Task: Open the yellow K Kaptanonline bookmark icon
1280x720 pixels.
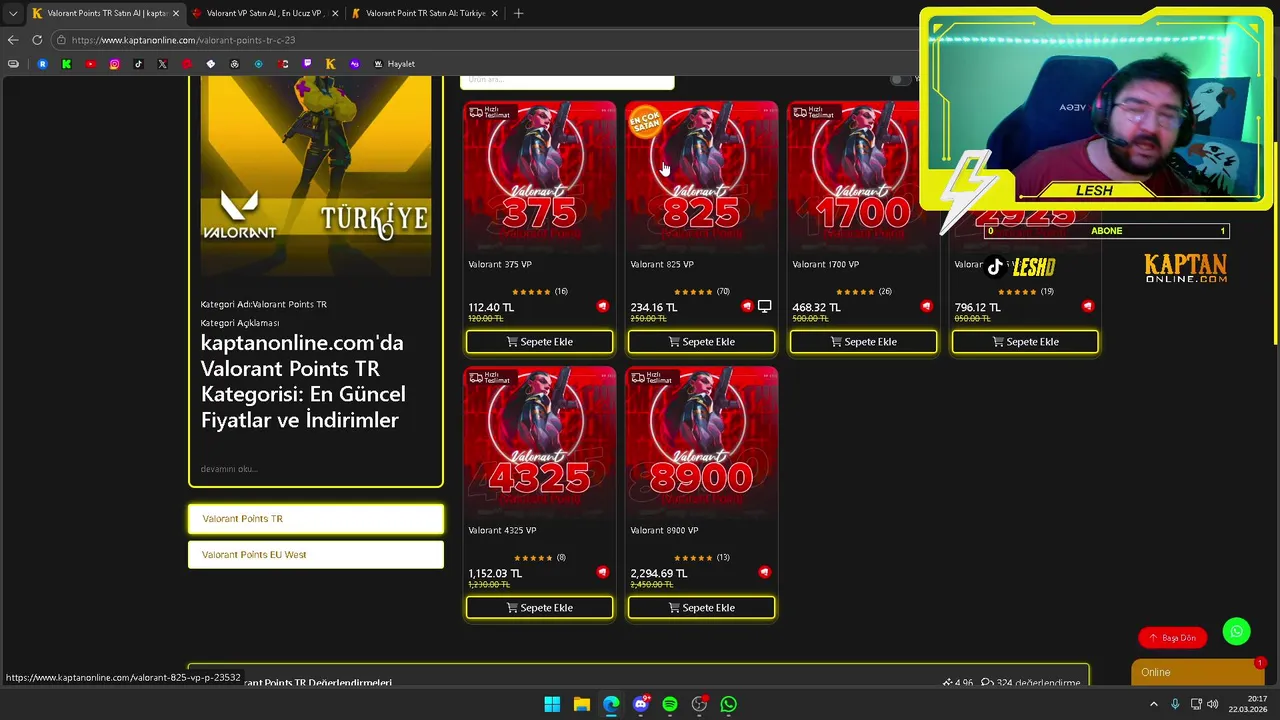Action: (330, 64)
